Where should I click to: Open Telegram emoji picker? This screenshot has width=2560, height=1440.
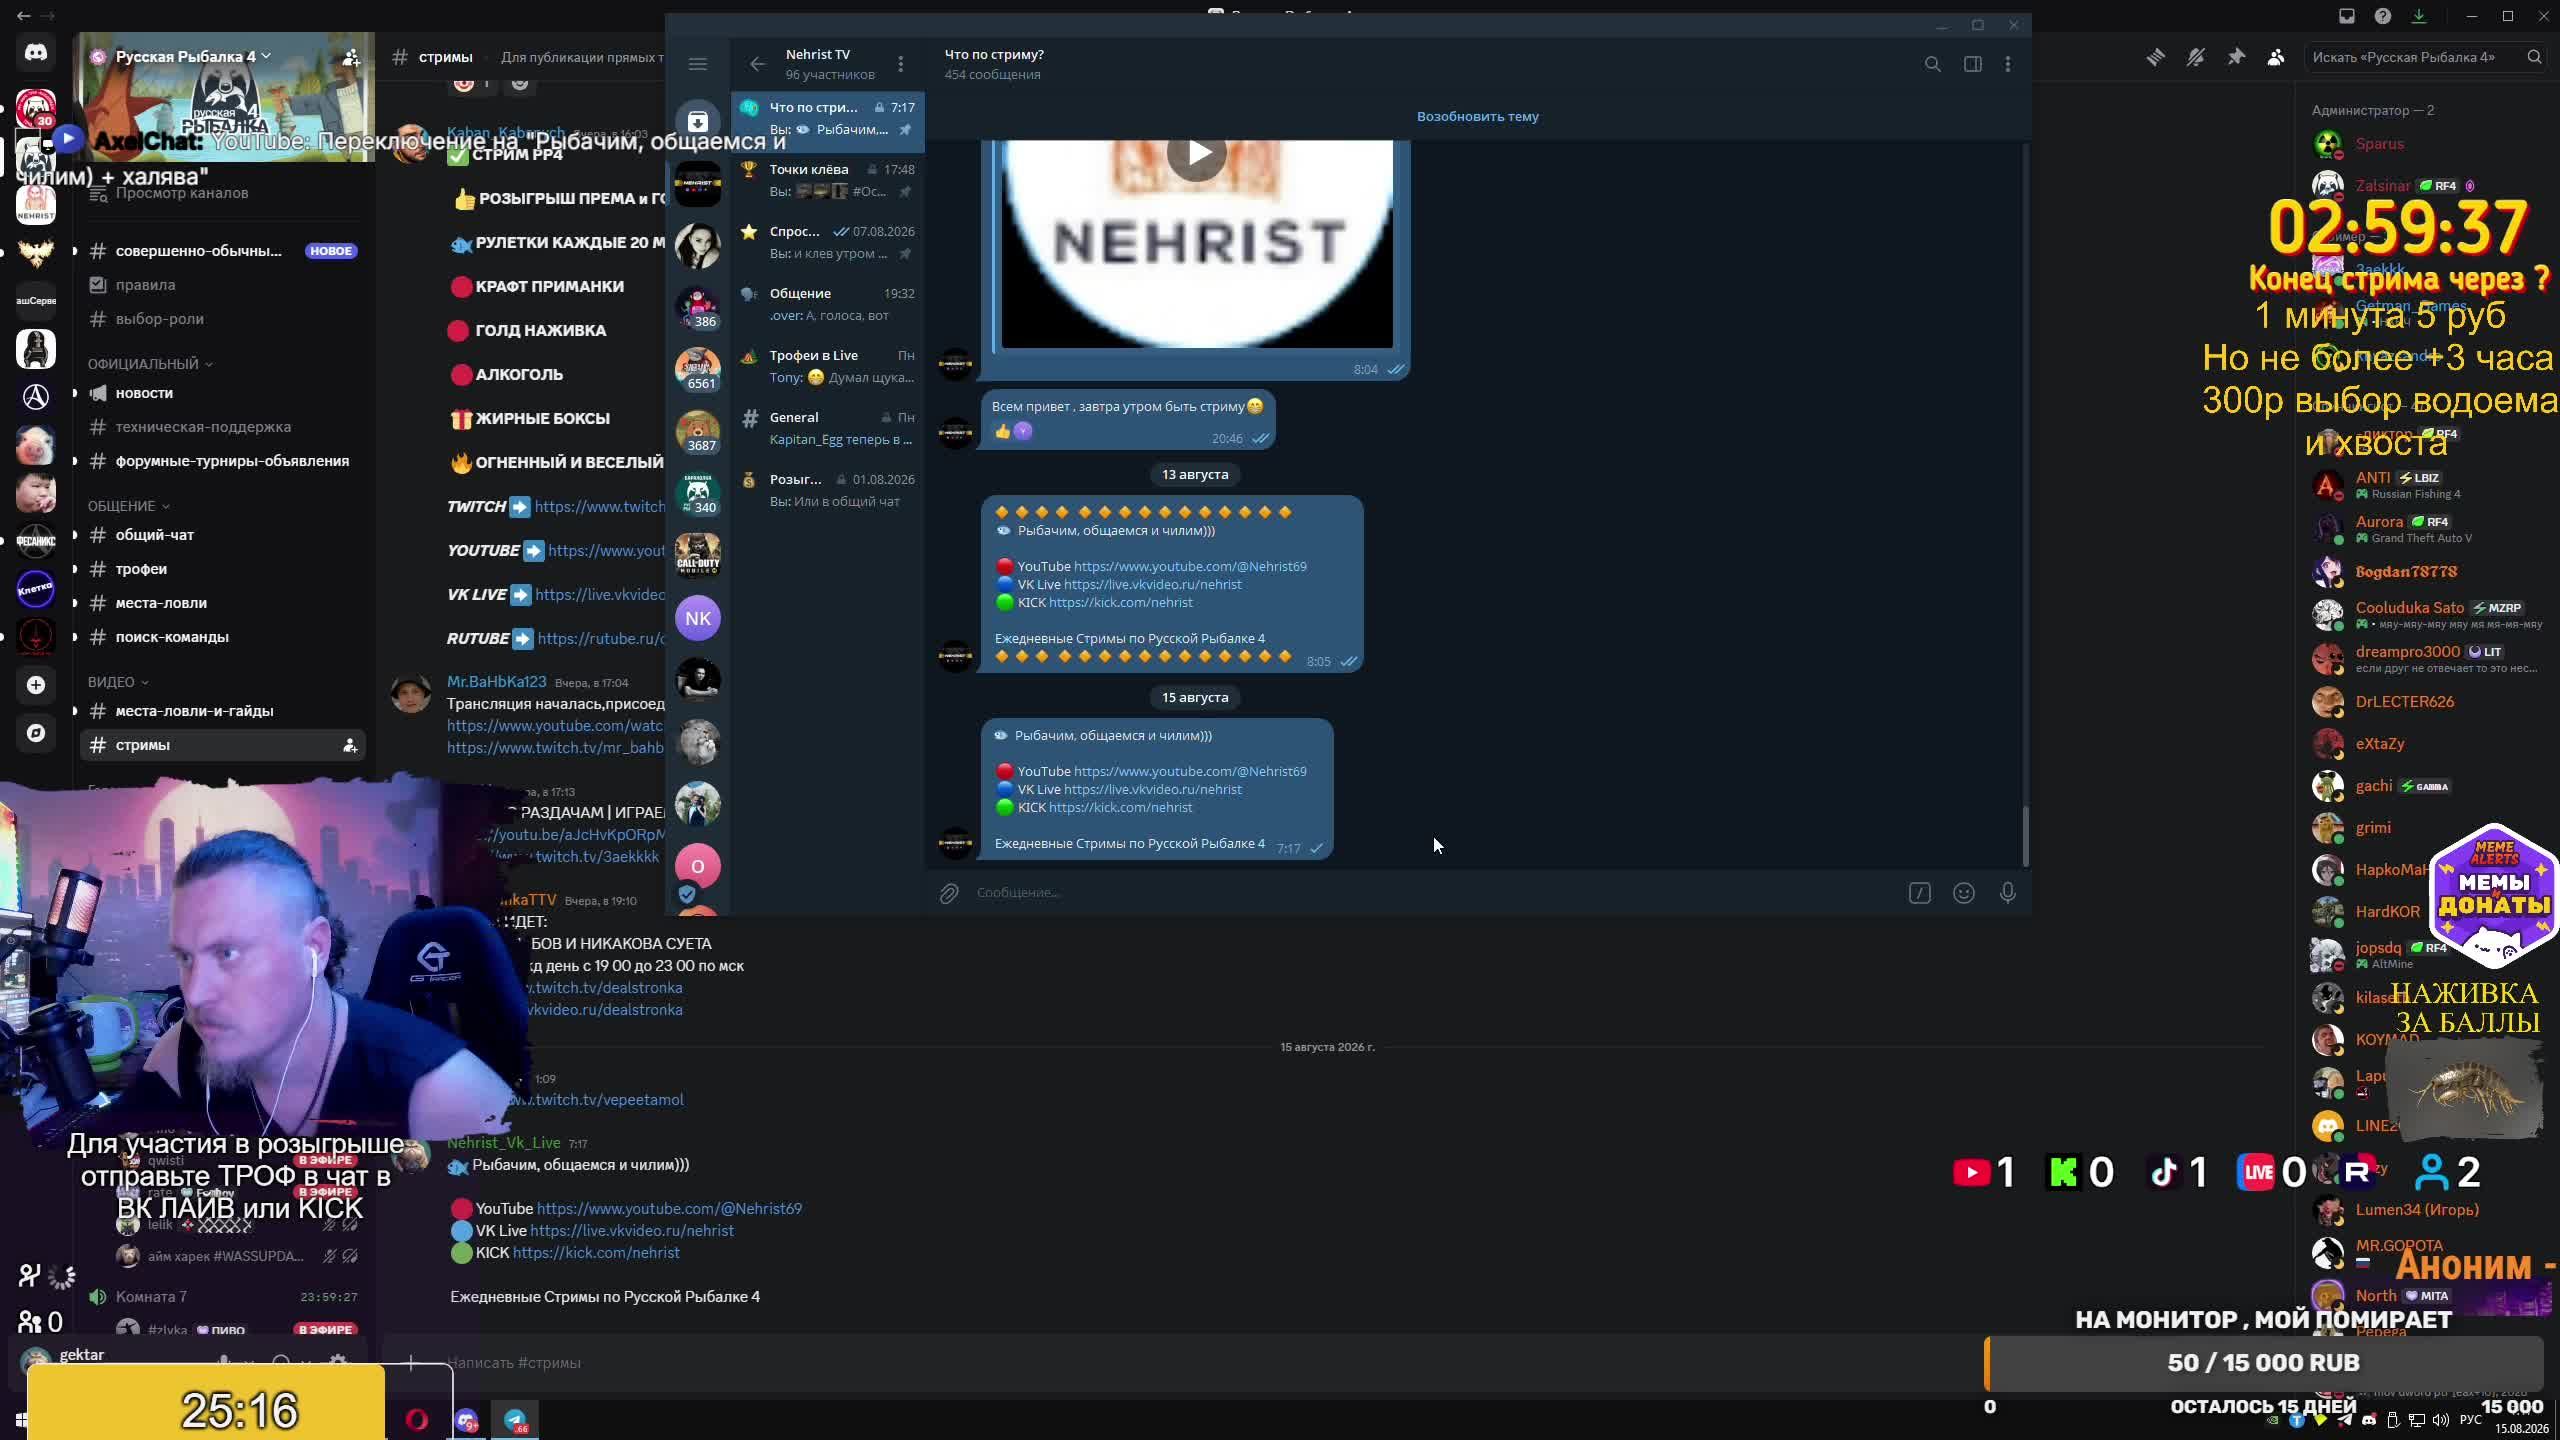1964,893
